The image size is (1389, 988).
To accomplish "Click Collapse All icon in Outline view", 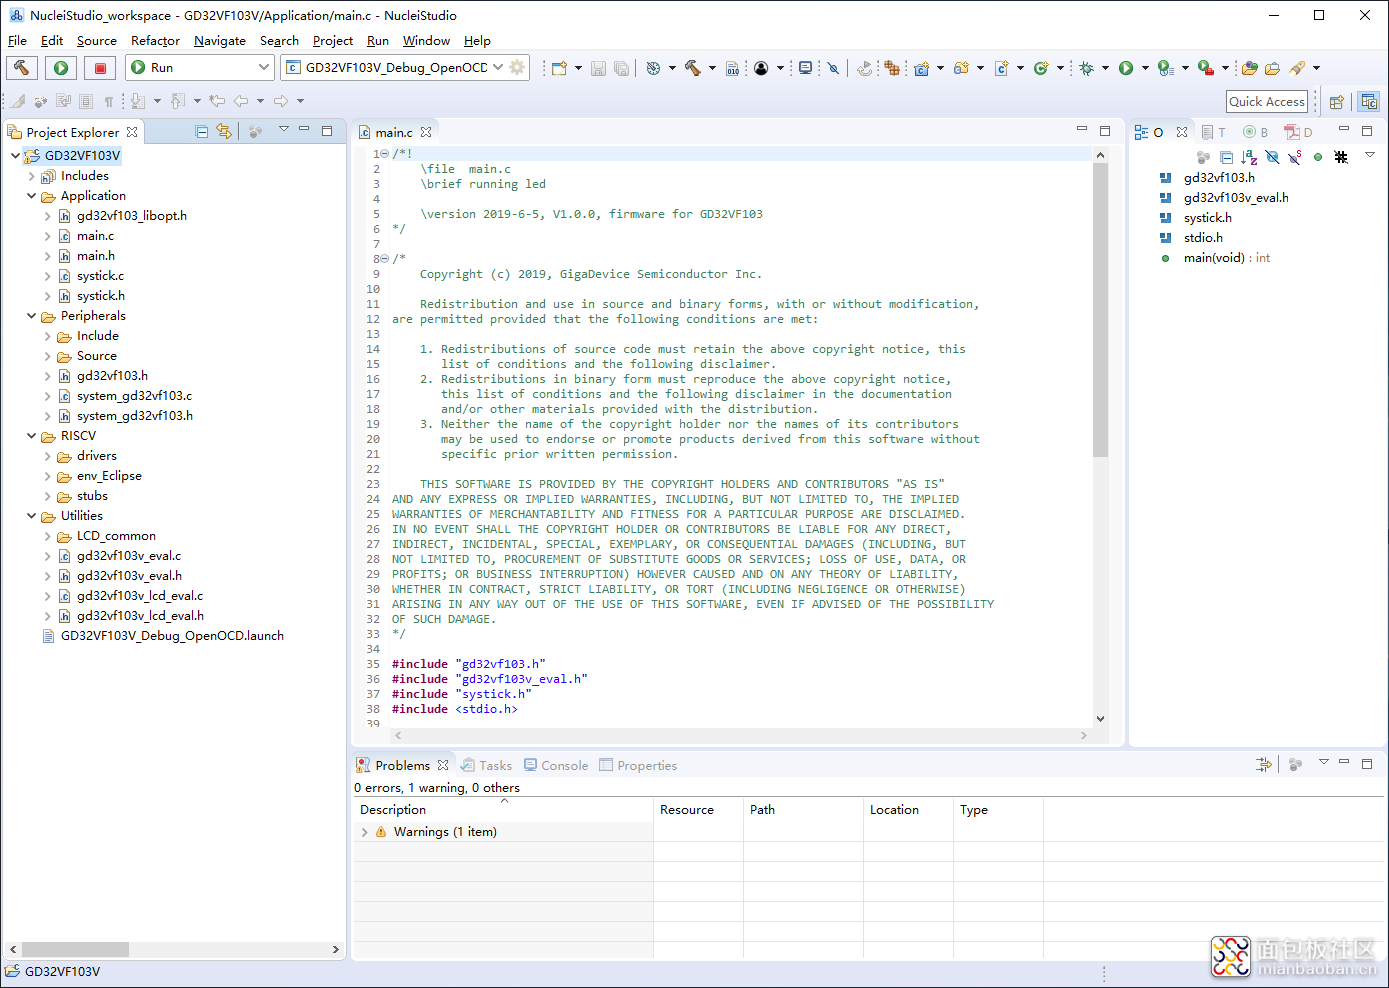I will point(1226,157).
